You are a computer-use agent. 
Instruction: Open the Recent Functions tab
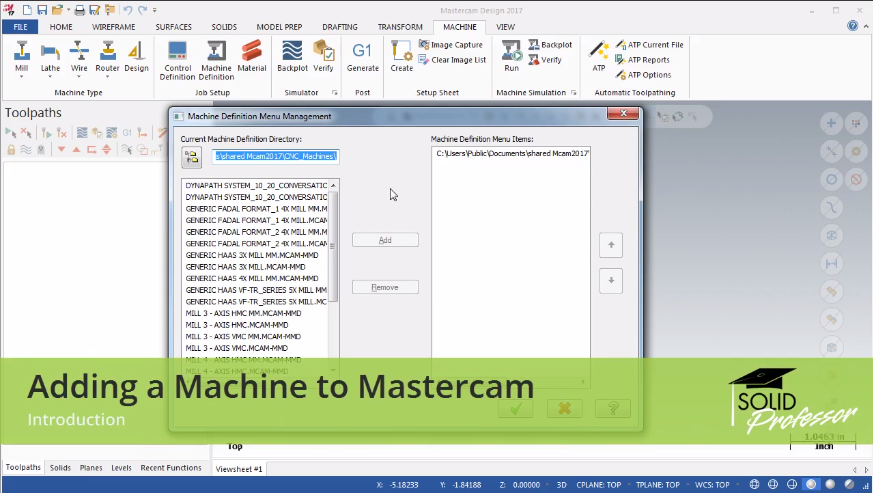tap(171, 468)
